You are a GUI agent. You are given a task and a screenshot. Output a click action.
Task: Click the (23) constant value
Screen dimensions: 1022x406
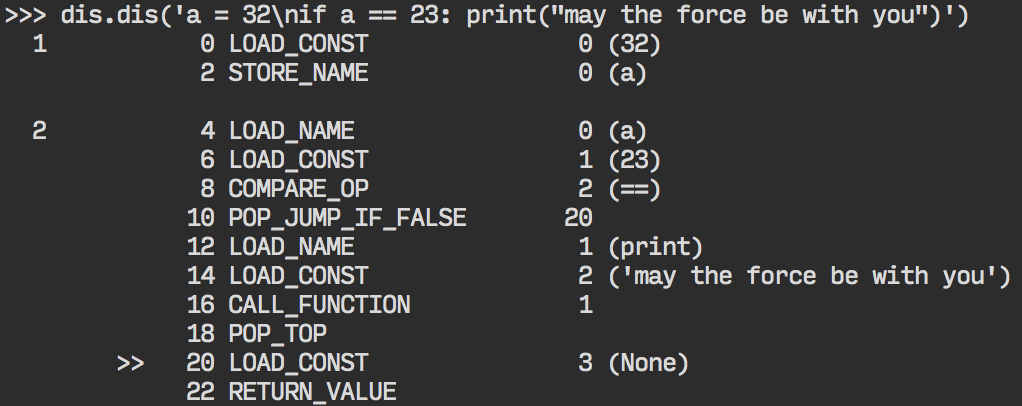pyautogui.click(x=634, y=159)
